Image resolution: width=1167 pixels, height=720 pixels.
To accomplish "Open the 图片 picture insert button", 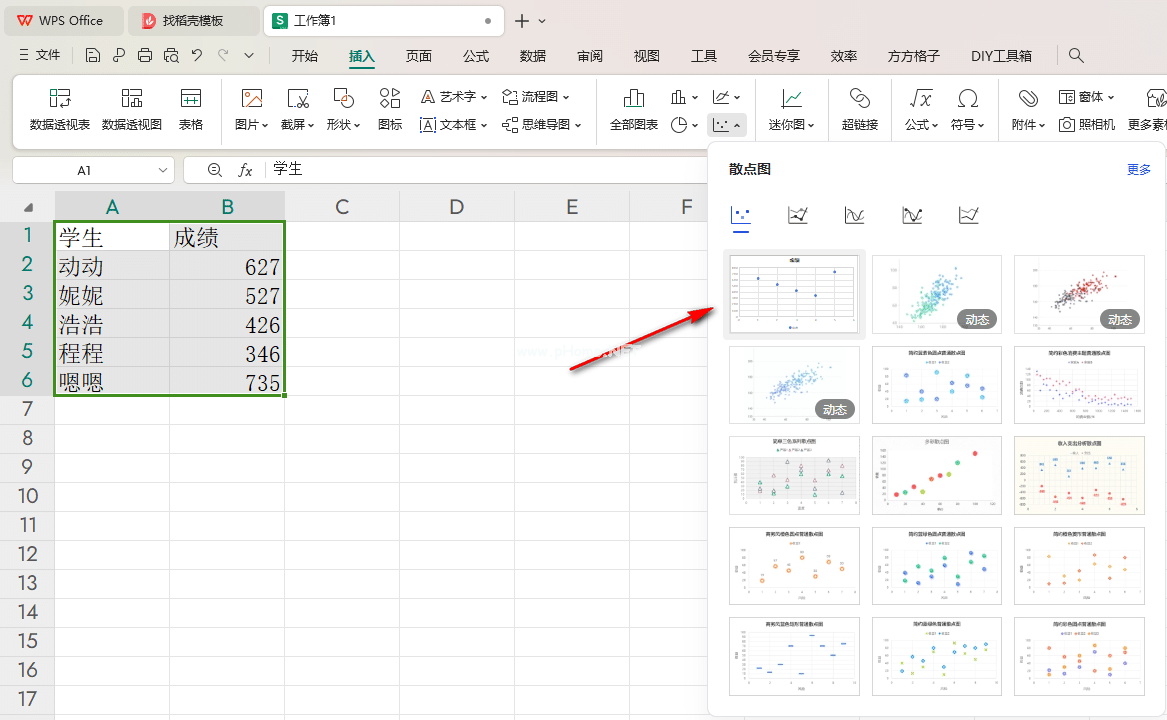I will click(x=252, y=109).
